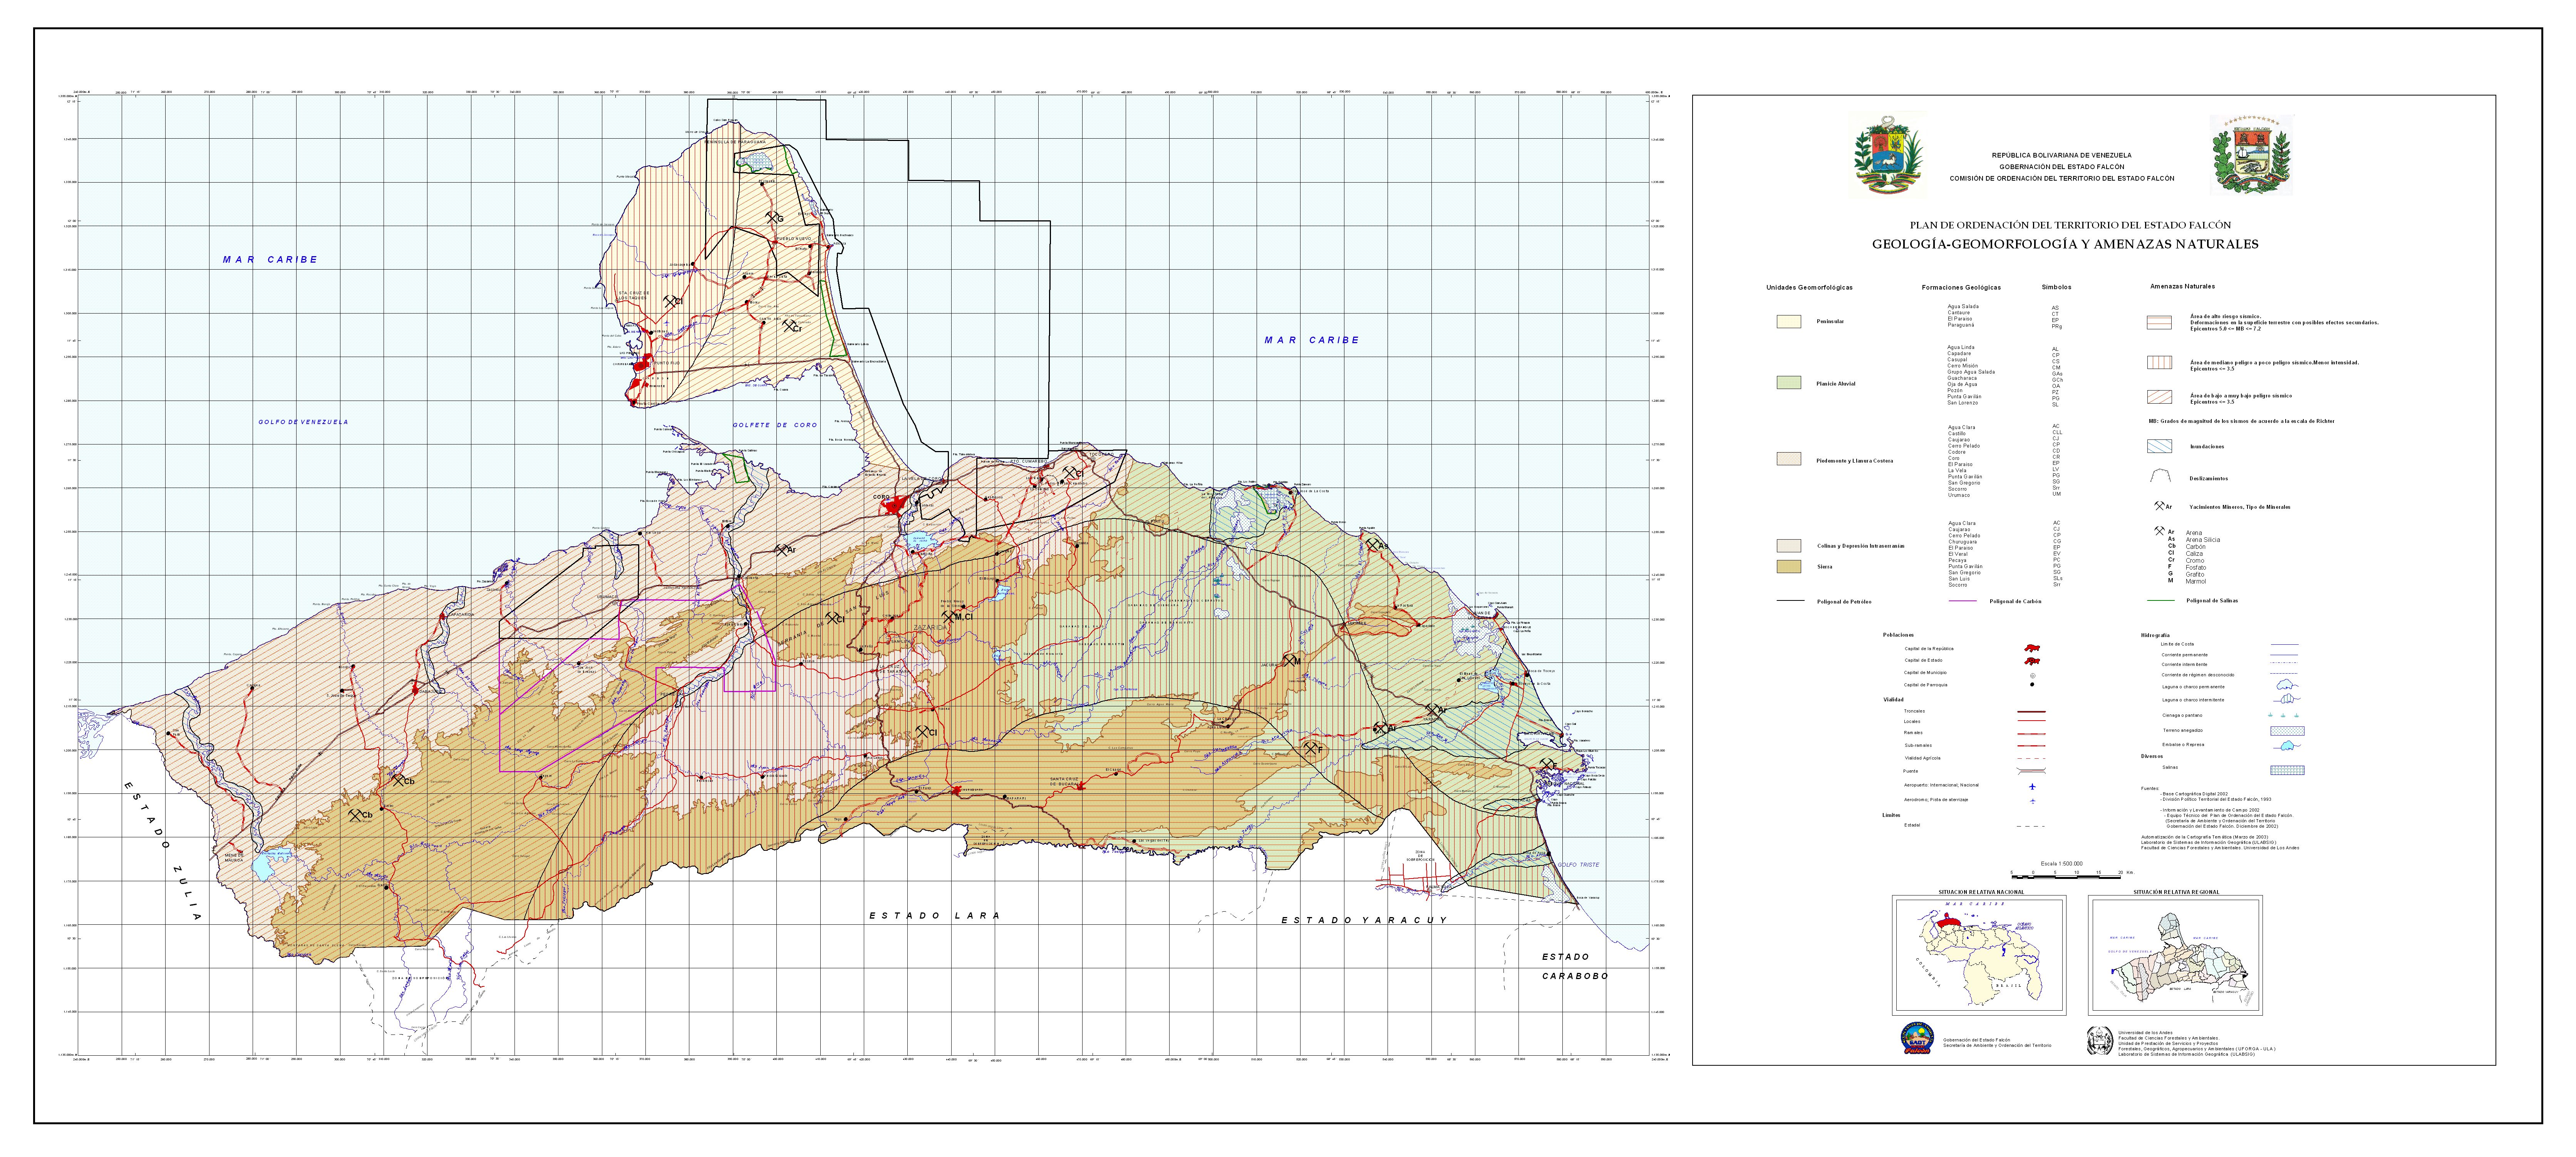Pick the alto riesgo sísmico hatch swatch
The height and width of the screenshot is (1157, 2576).
(2160, 323)
